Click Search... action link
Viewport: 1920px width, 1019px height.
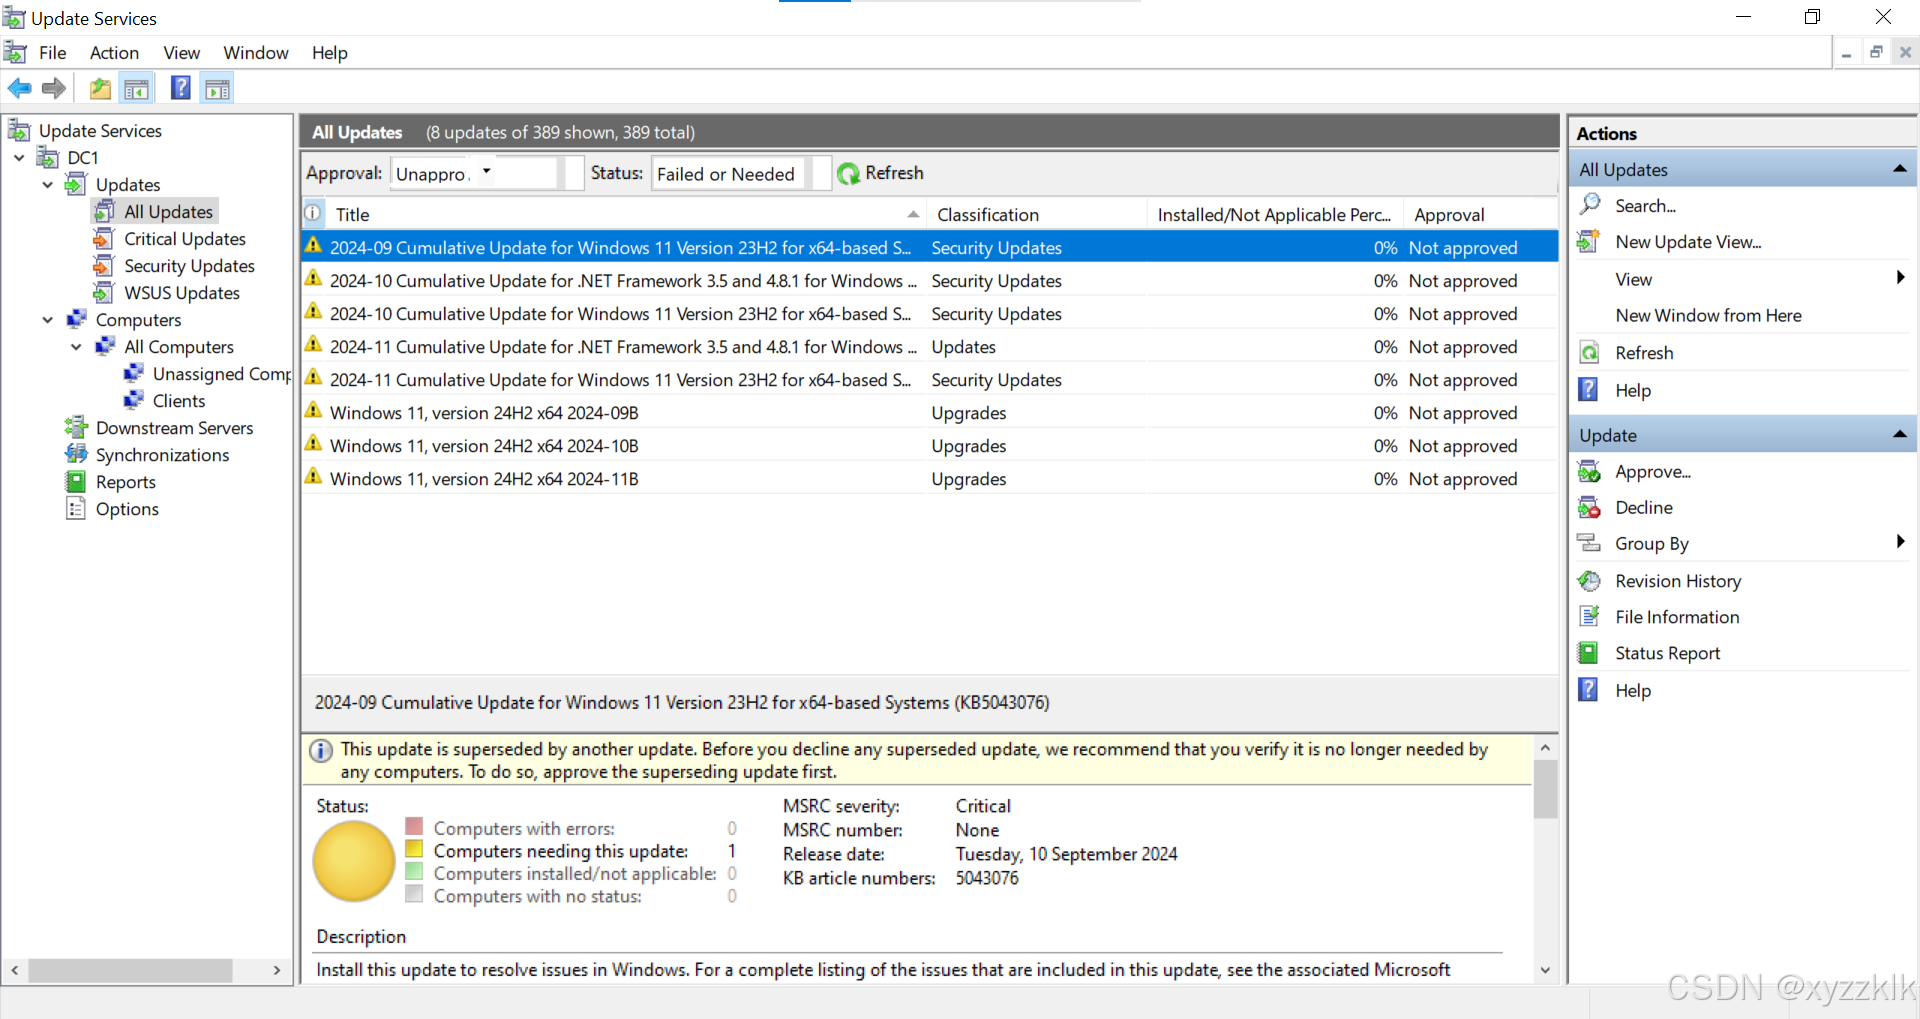(x=1645, y=206)
